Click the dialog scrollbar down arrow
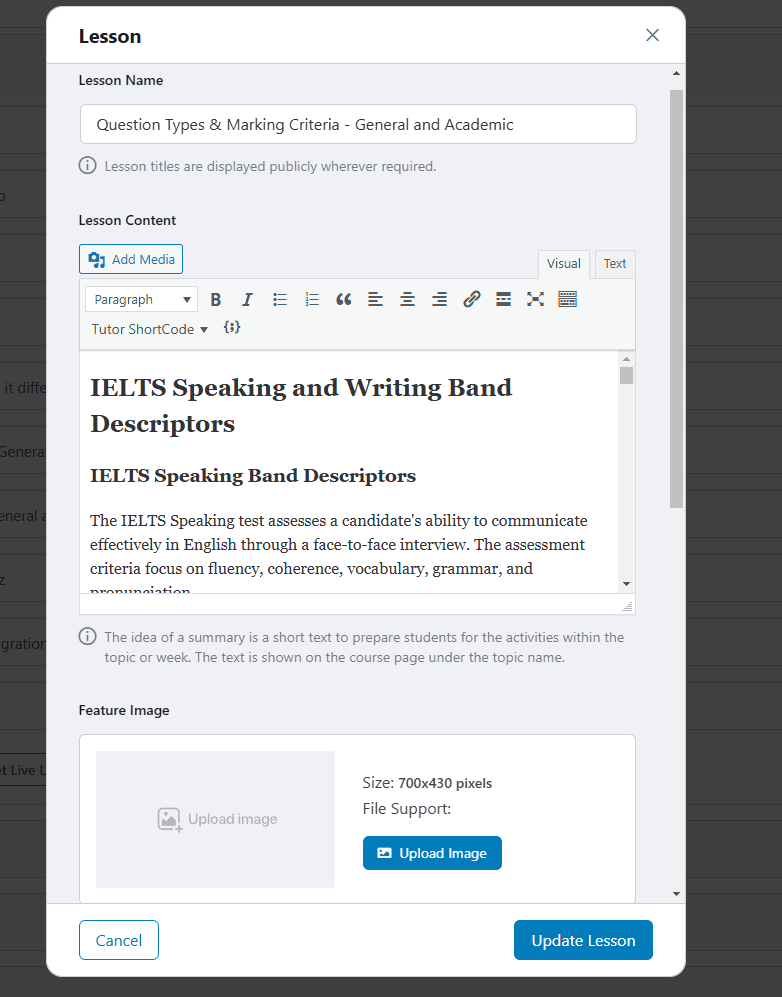 676,894
